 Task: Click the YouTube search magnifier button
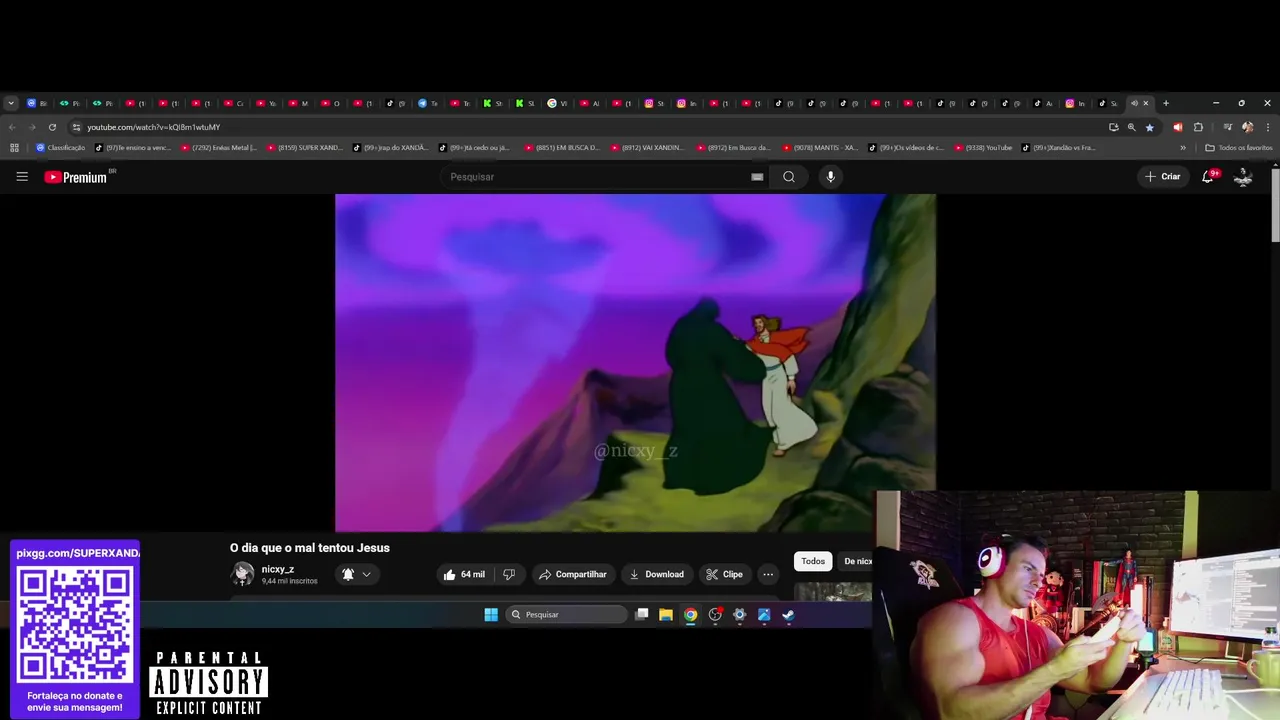(789, 177)
